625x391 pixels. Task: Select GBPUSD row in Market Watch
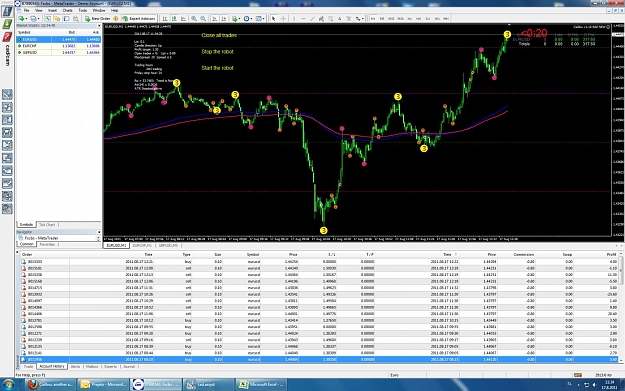click(x=59, y=52)
